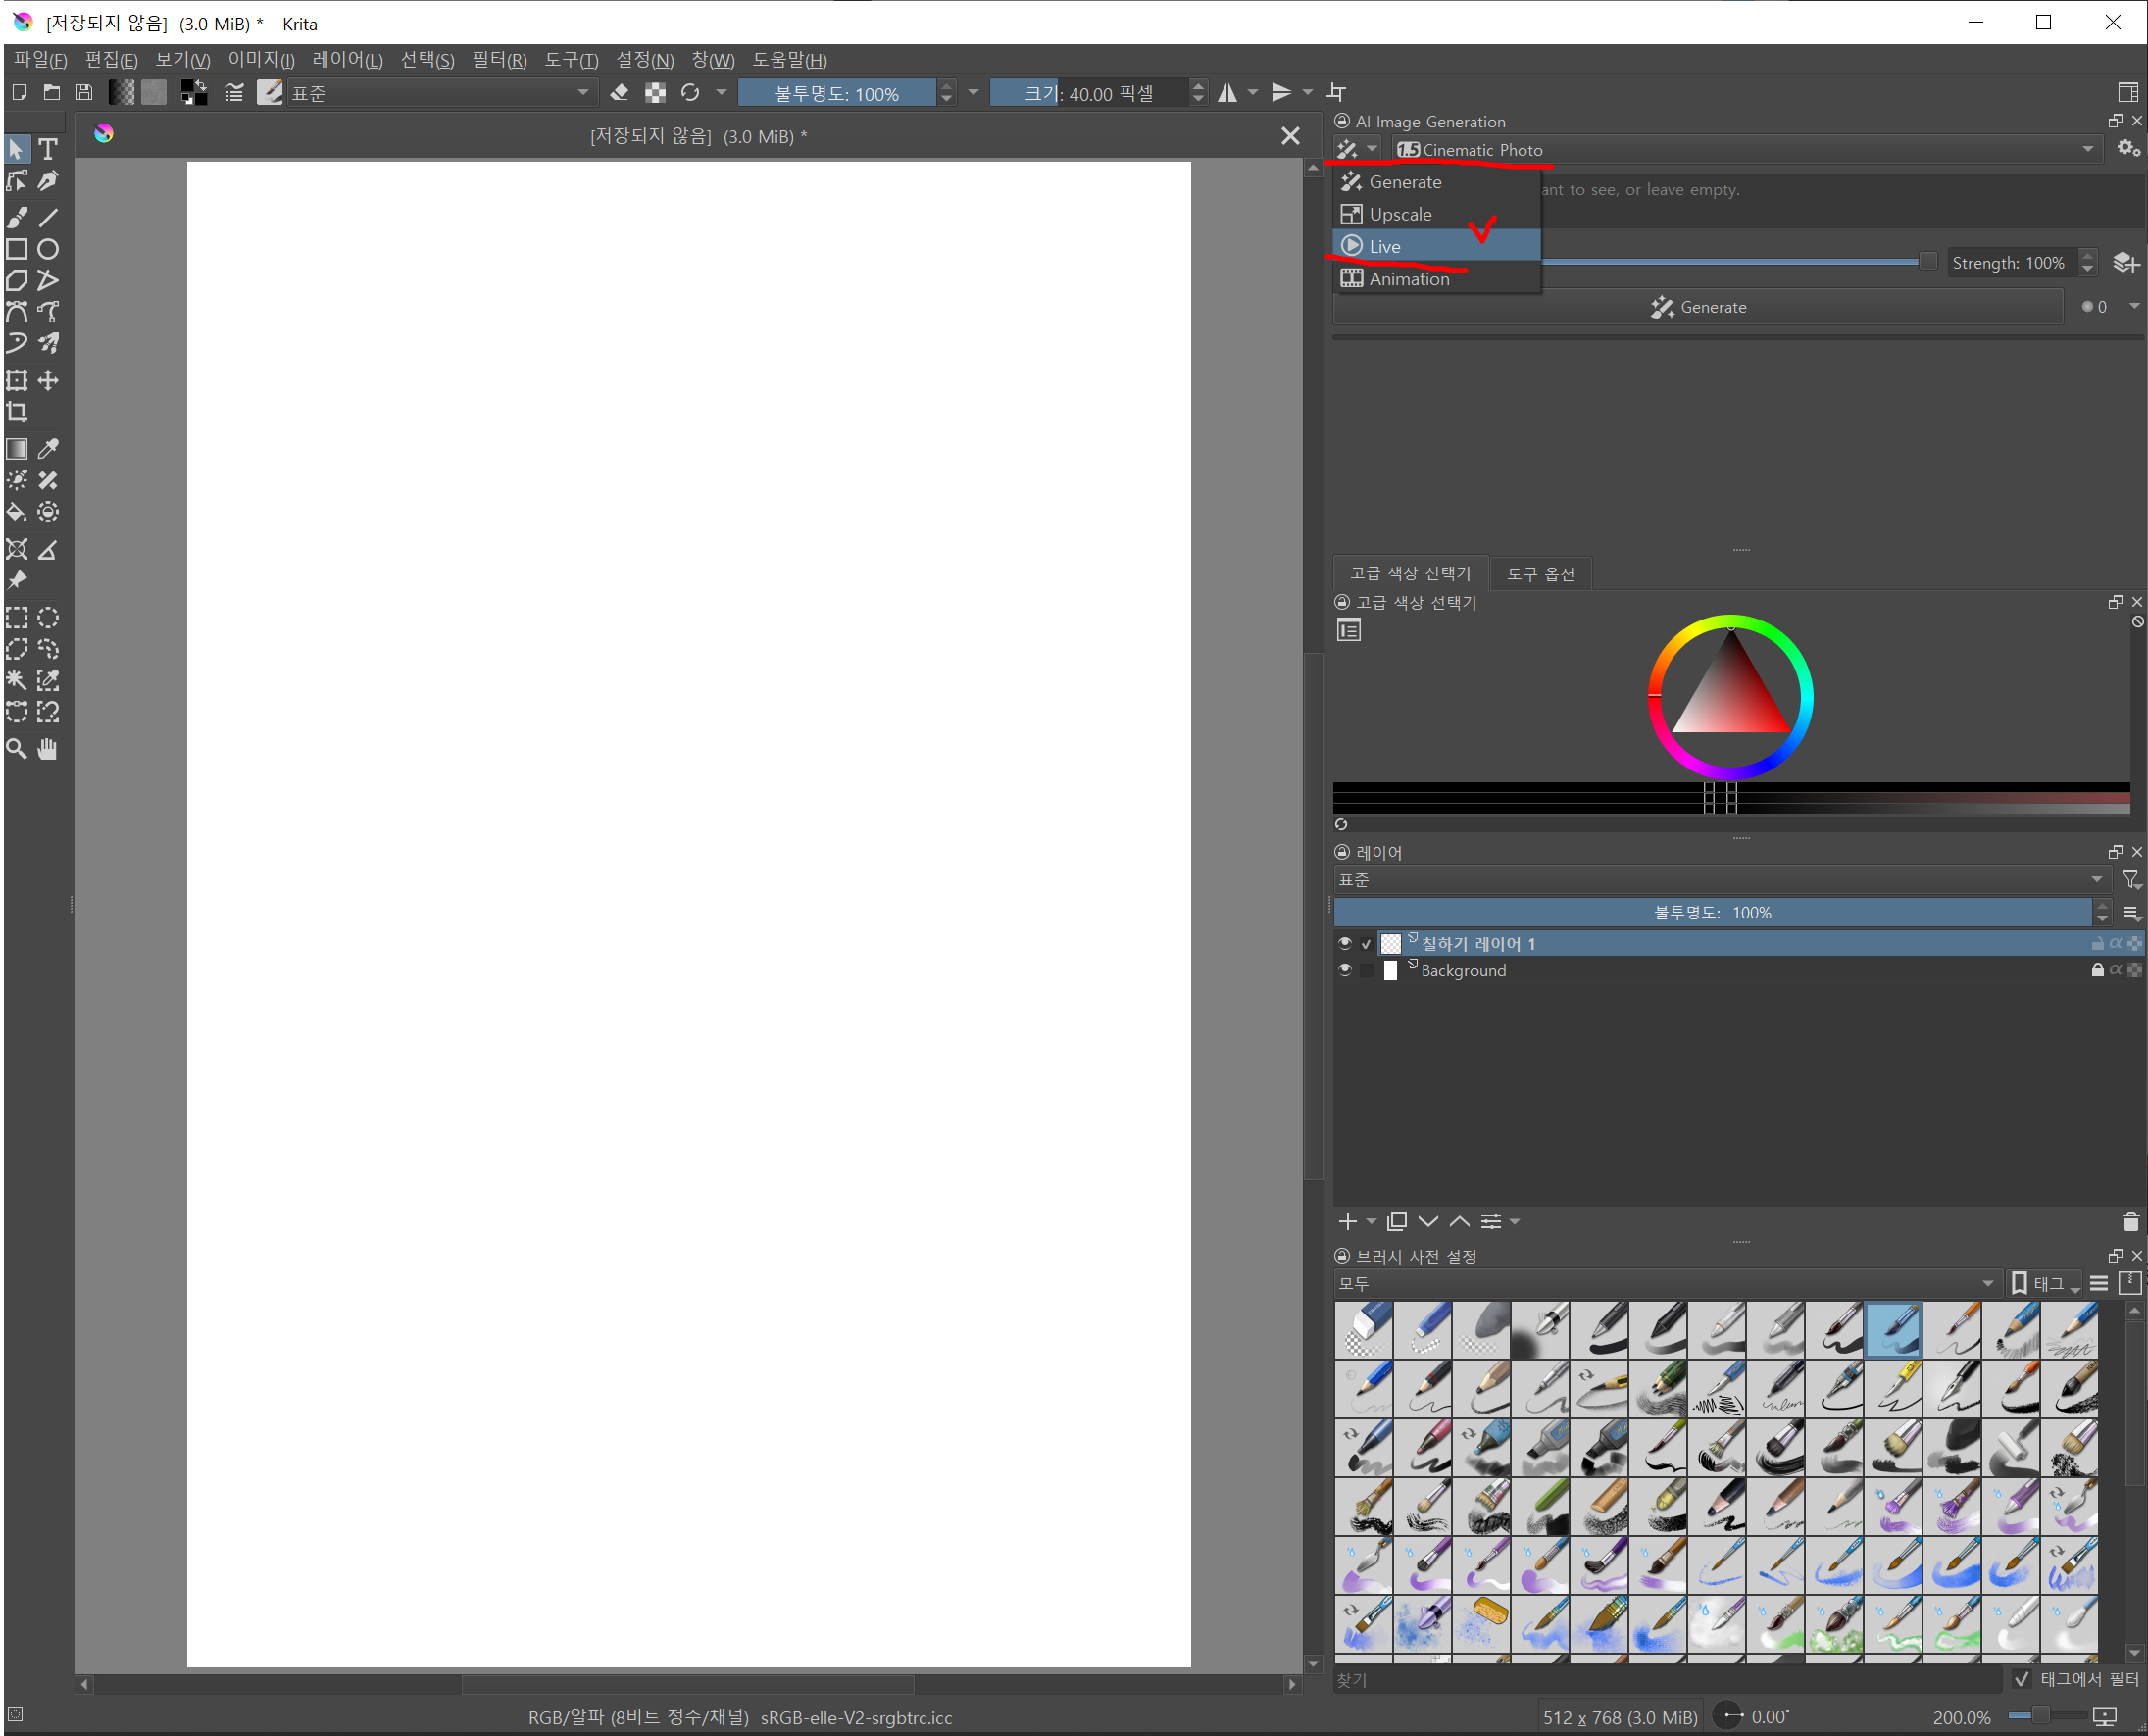Select the Crop tool

tap(17, 412)
